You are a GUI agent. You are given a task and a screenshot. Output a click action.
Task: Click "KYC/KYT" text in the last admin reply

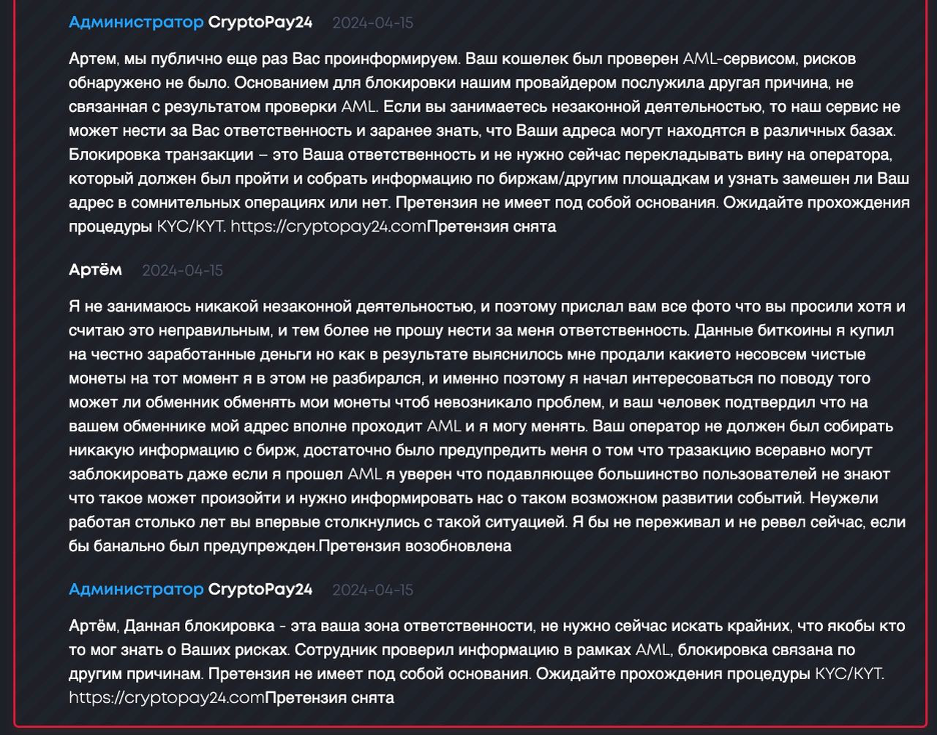coord(849,674)
